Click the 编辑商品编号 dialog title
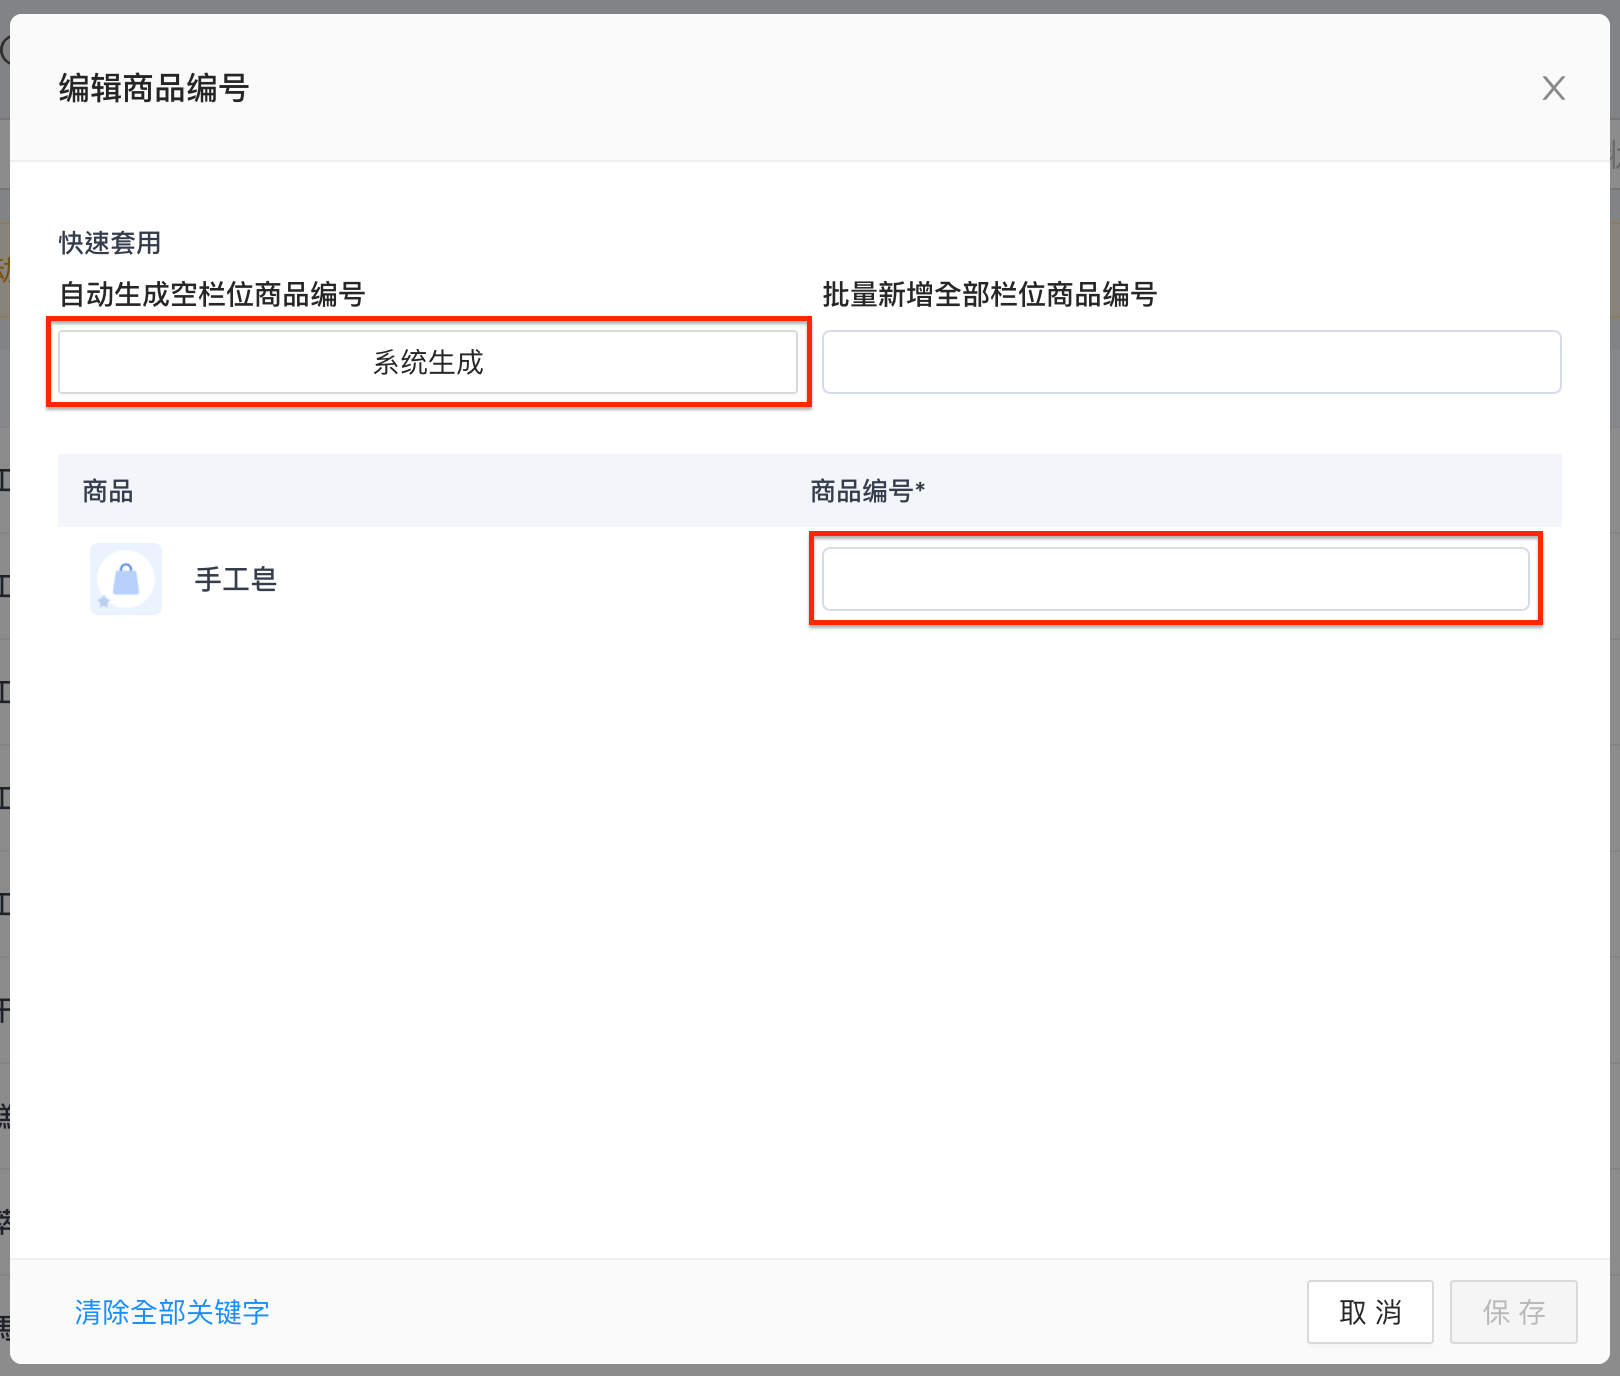Viewport: 1620px width, 1376px height. coord(154,88)
